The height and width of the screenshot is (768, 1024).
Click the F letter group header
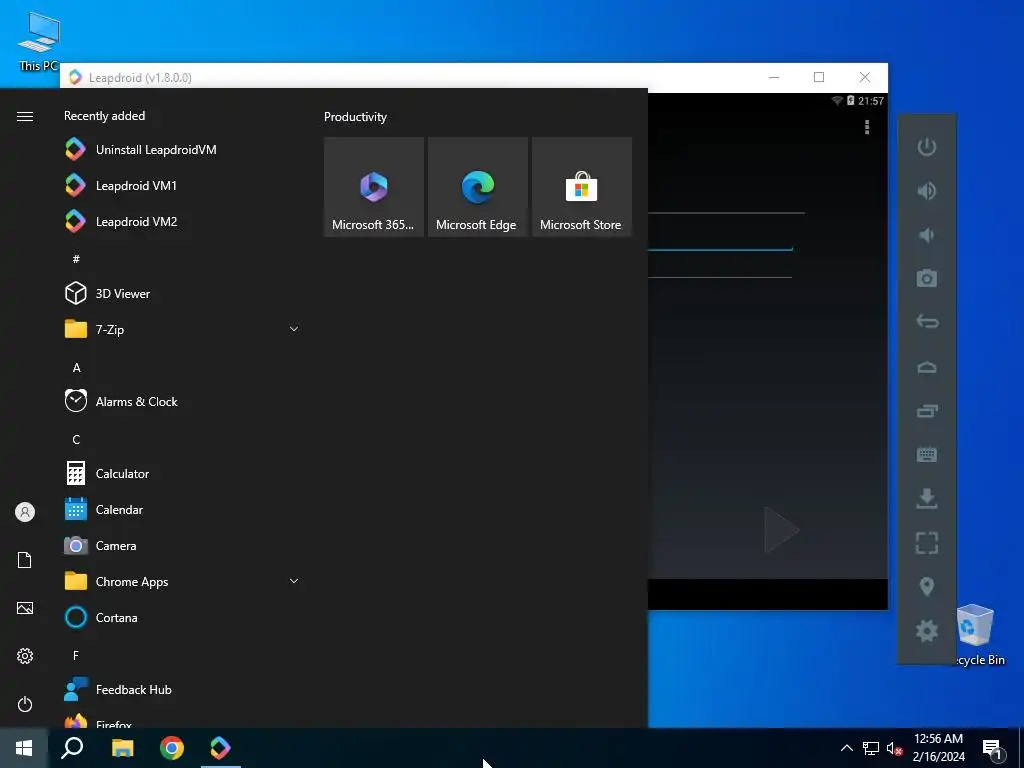[76, 656]
